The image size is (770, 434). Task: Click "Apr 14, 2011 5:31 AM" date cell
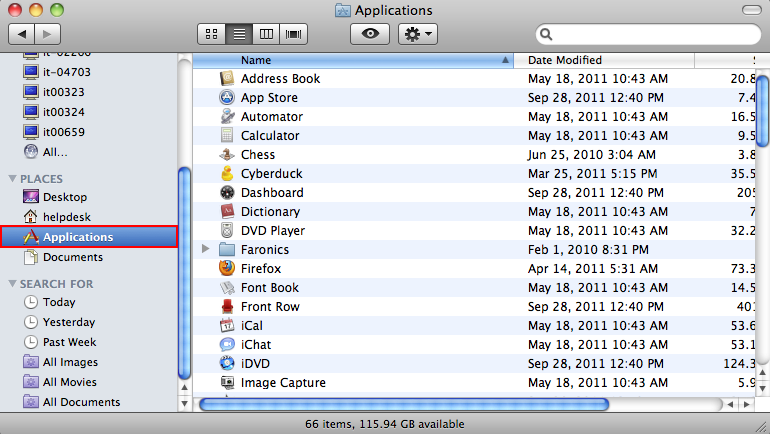593,269
